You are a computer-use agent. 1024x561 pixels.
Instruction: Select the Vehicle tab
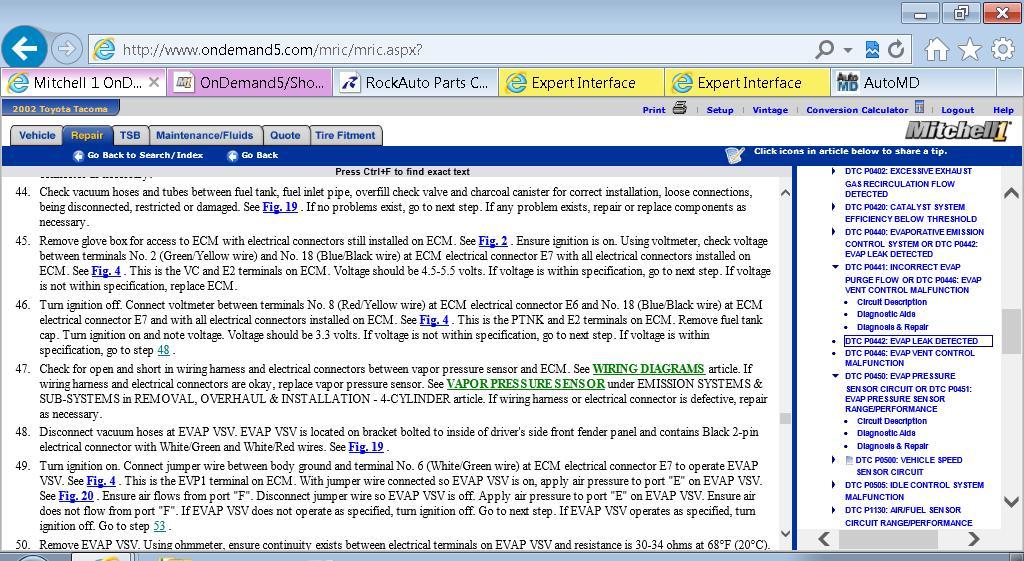(x=37, y=135)
